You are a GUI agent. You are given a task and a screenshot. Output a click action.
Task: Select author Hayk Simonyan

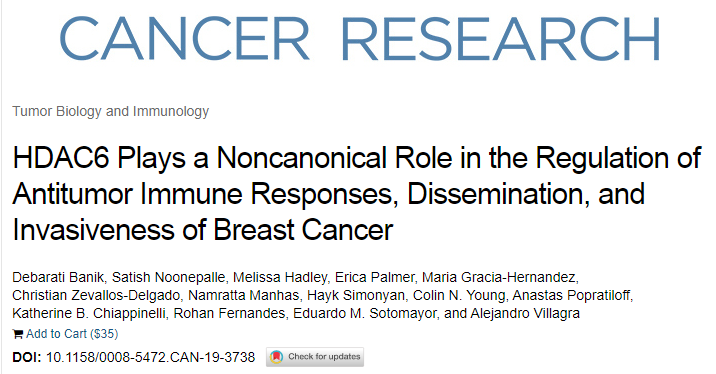tap(356, 295)
